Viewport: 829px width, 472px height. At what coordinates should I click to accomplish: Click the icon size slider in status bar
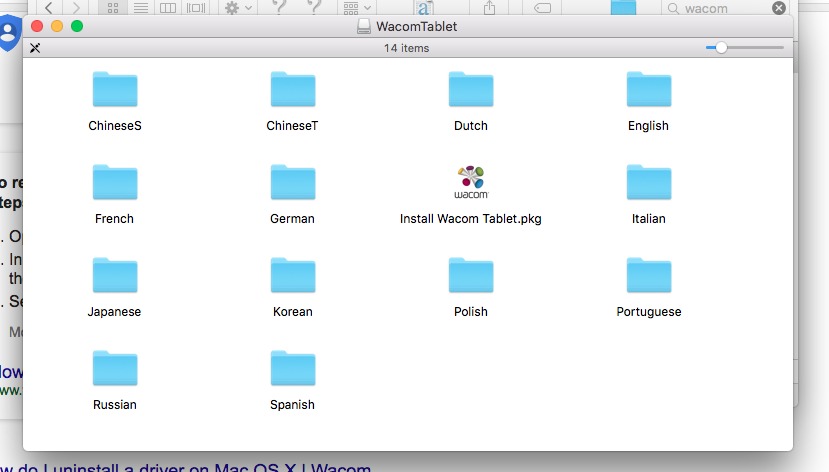[744, 48]
